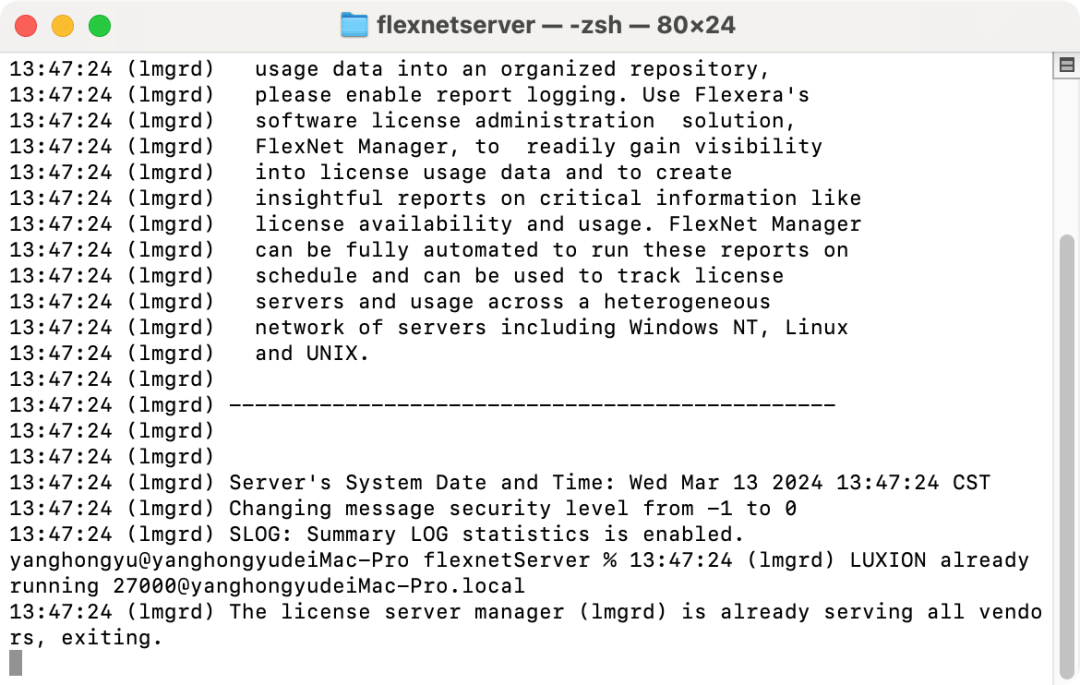Click the terminal cursor block at the prompt

click(16, 663)
